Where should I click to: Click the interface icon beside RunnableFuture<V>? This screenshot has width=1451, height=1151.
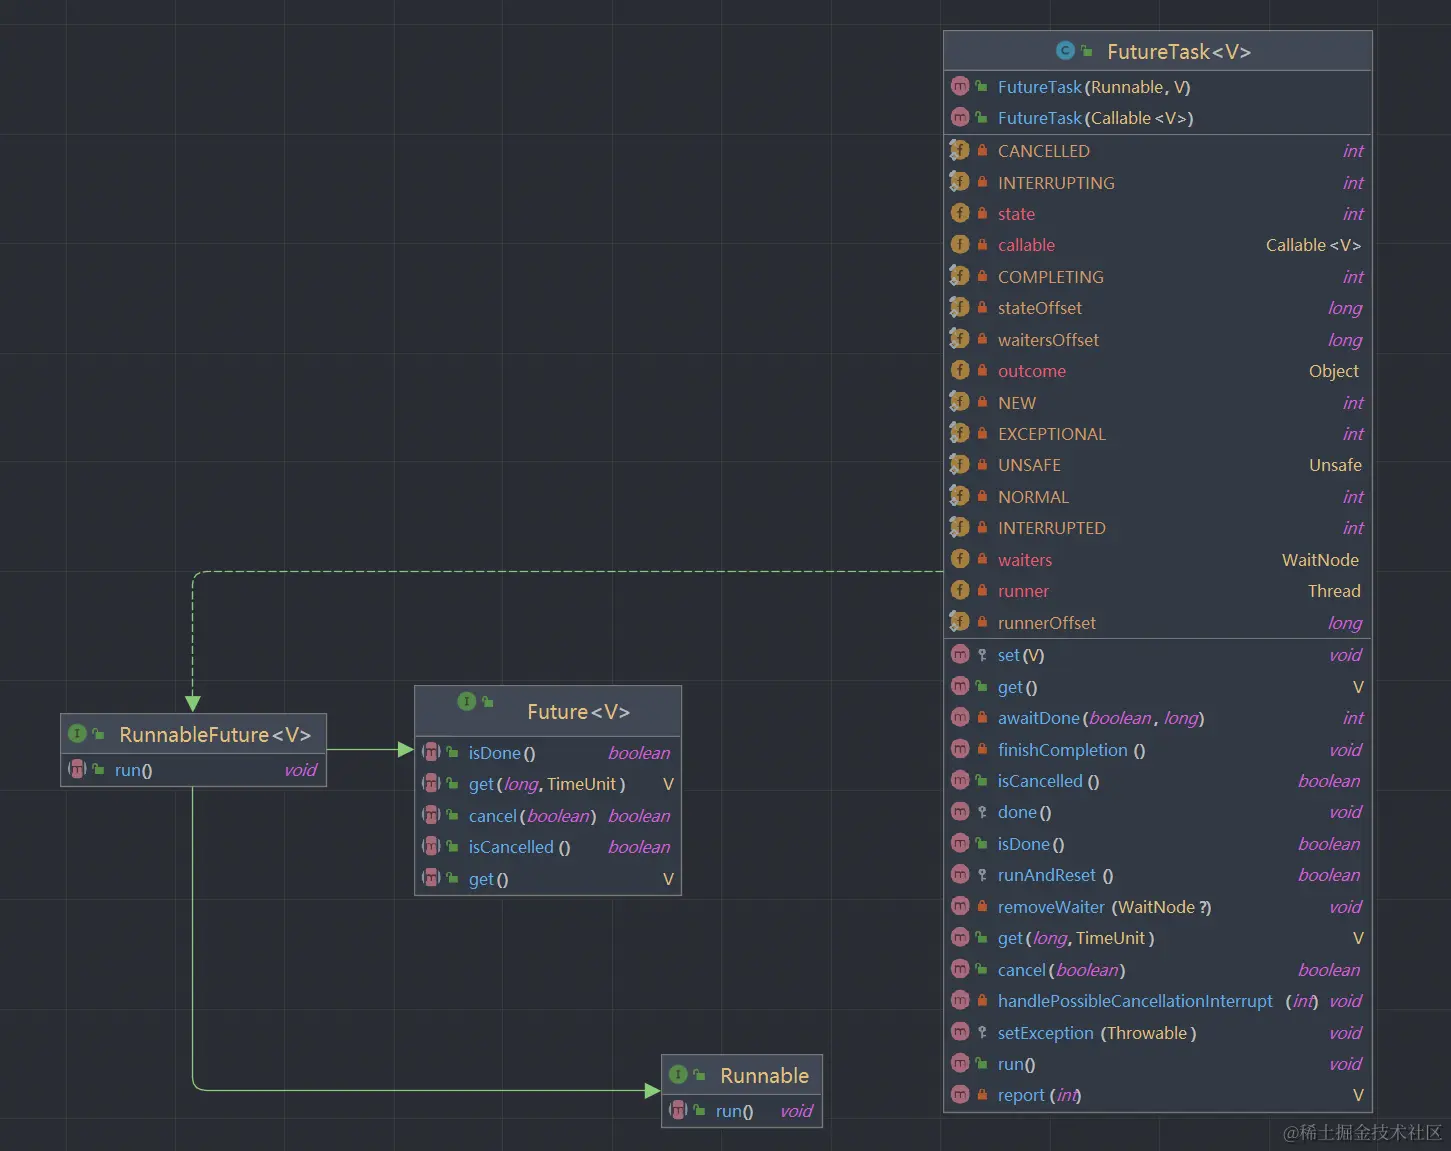tap(77, 734)
